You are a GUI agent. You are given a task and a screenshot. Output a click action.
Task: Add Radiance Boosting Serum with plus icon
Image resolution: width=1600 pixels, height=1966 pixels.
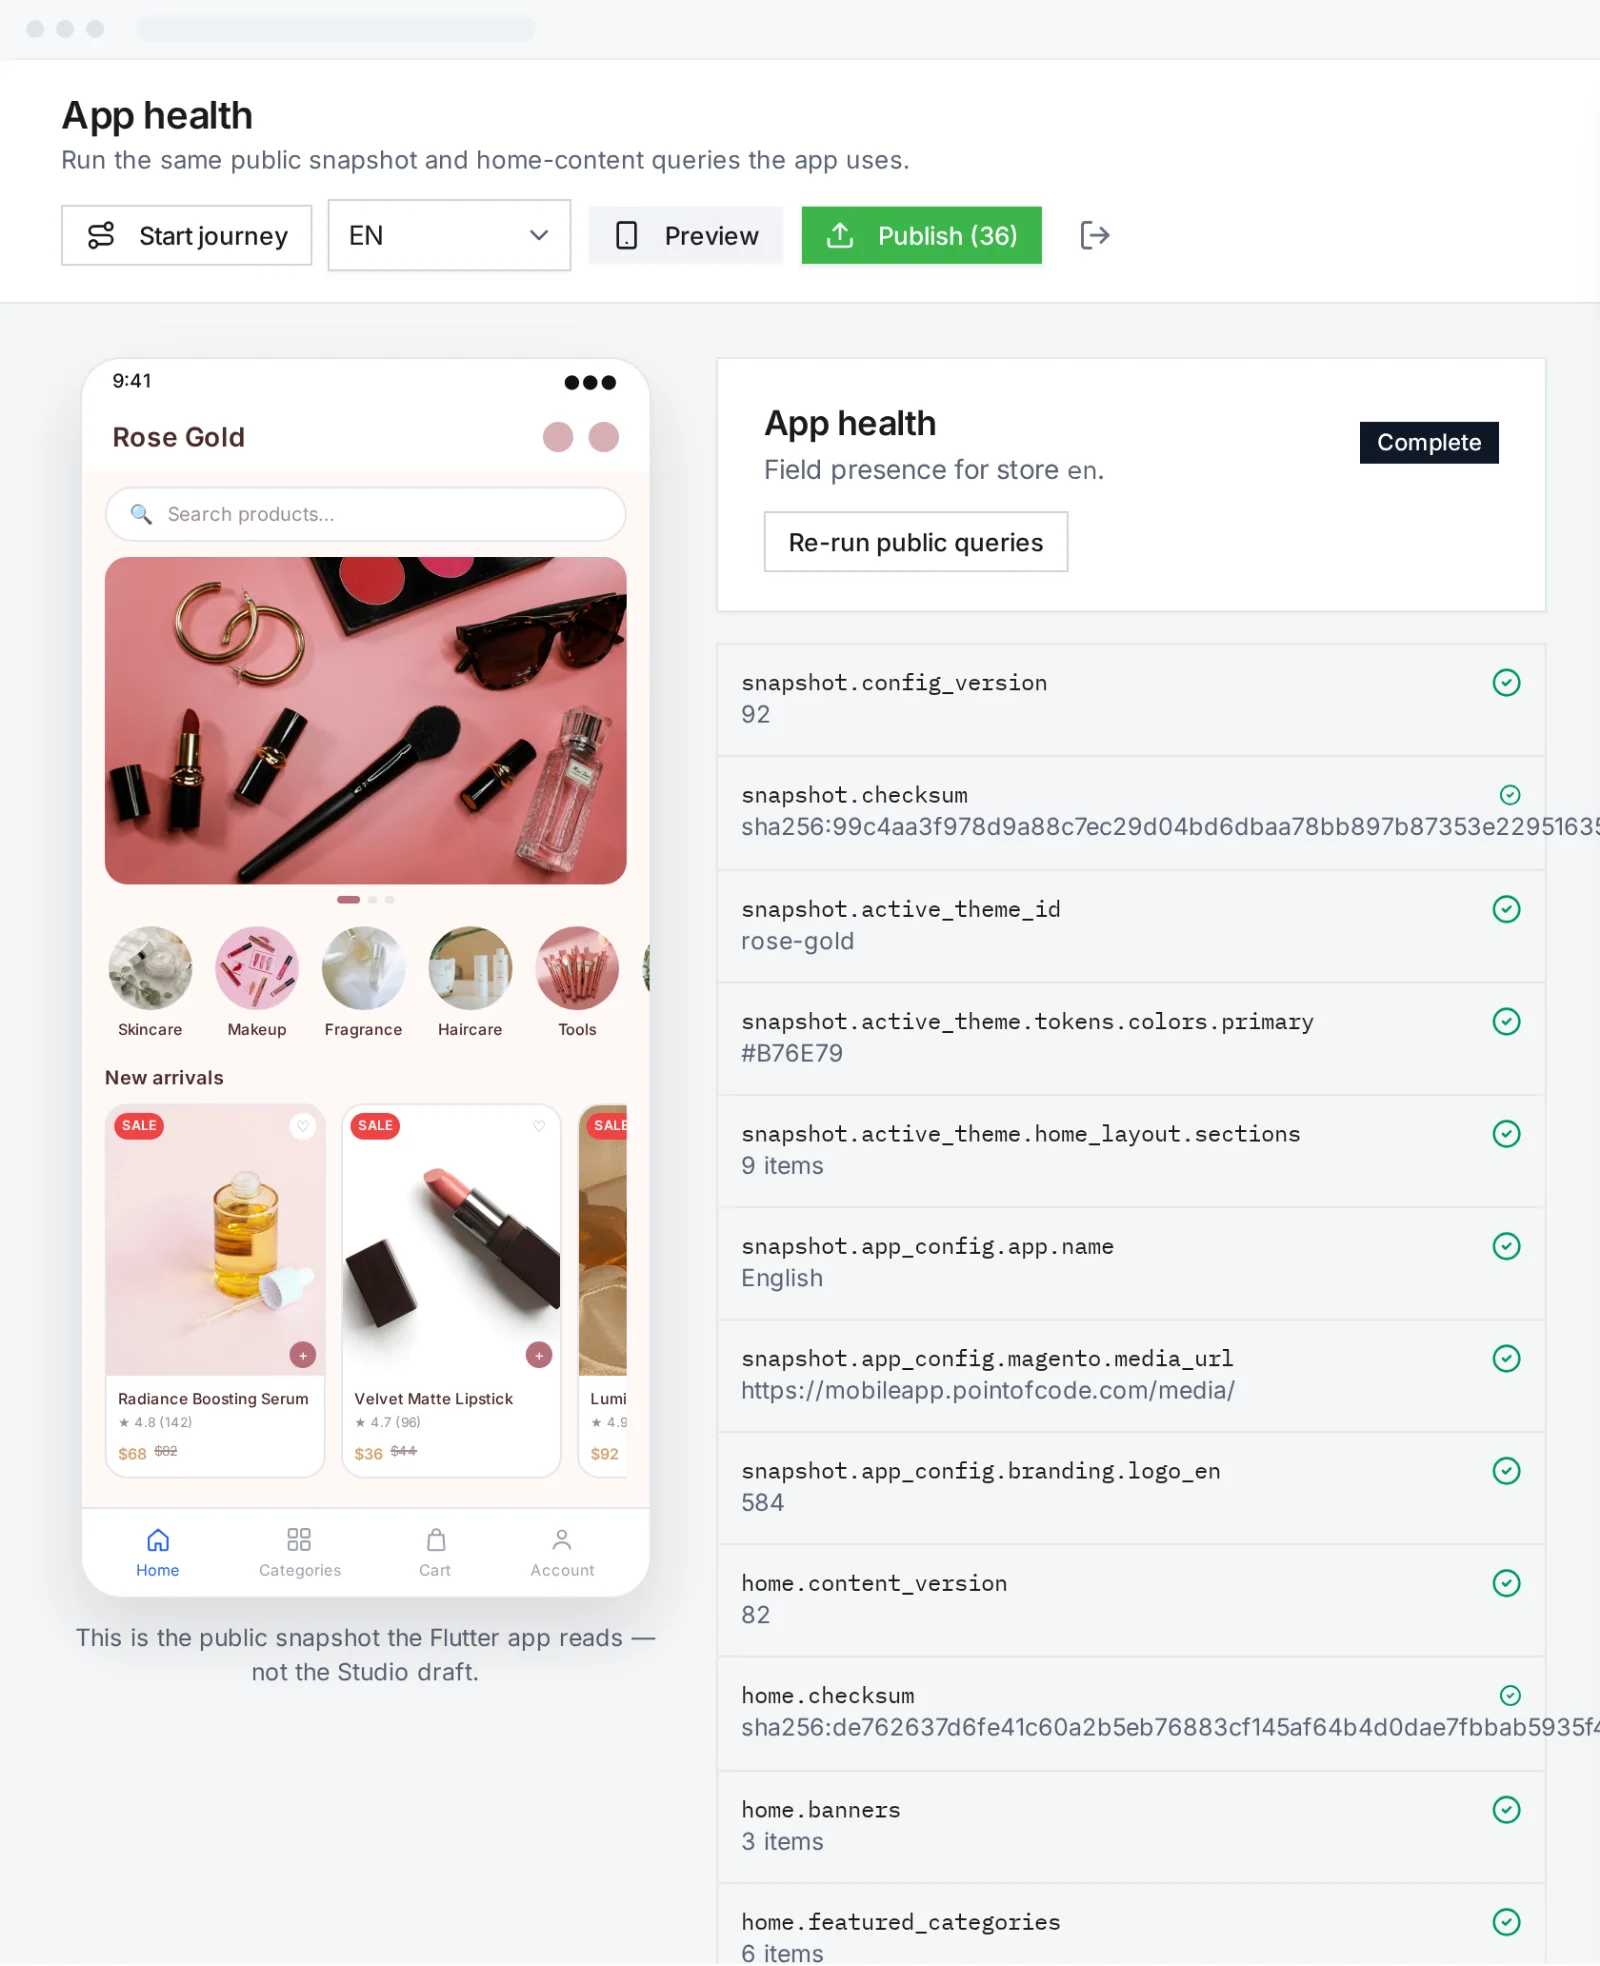click(x=302, y=1355)
